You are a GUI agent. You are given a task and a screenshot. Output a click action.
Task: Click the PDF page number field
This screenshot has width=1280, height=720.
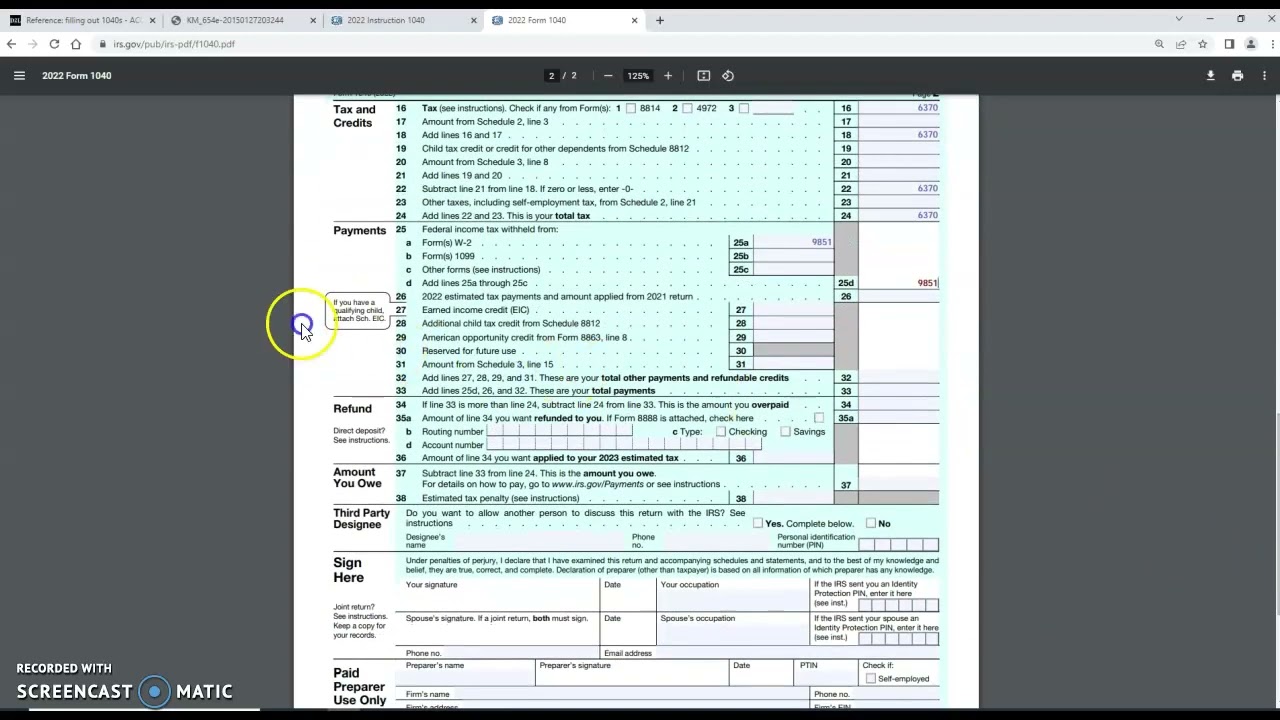(551, 76)
